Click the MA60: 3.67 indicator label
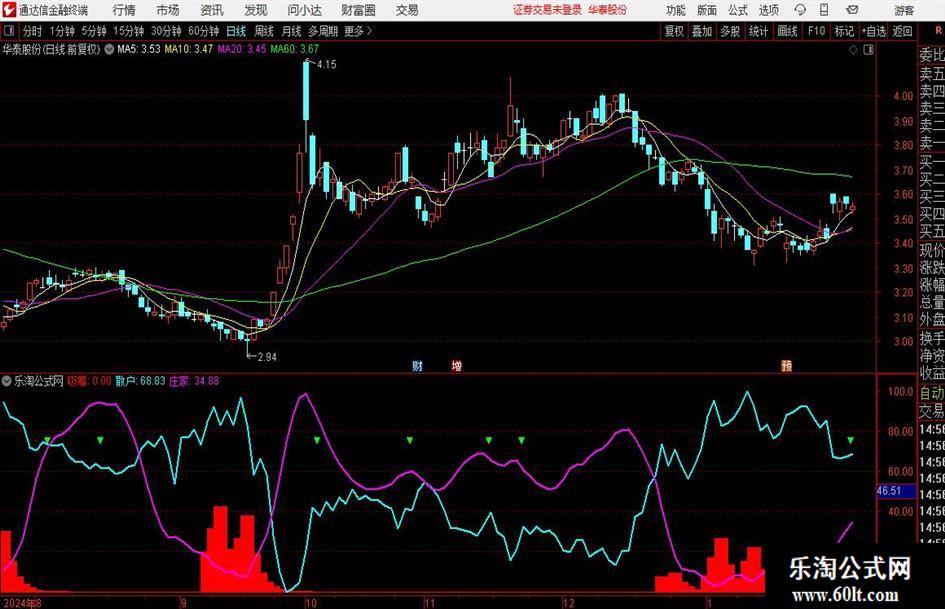 pyautogui.click(x=295, y=49)
